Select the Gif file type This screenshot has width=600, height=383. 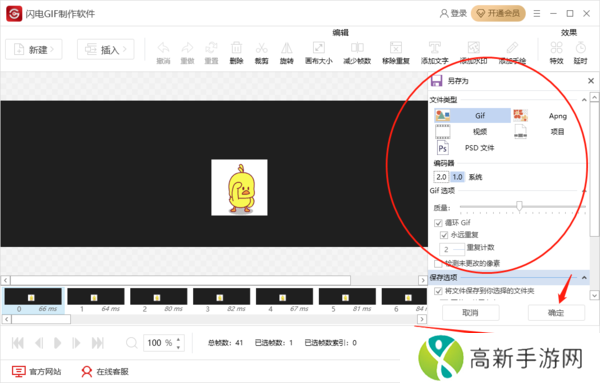(473, 116)
